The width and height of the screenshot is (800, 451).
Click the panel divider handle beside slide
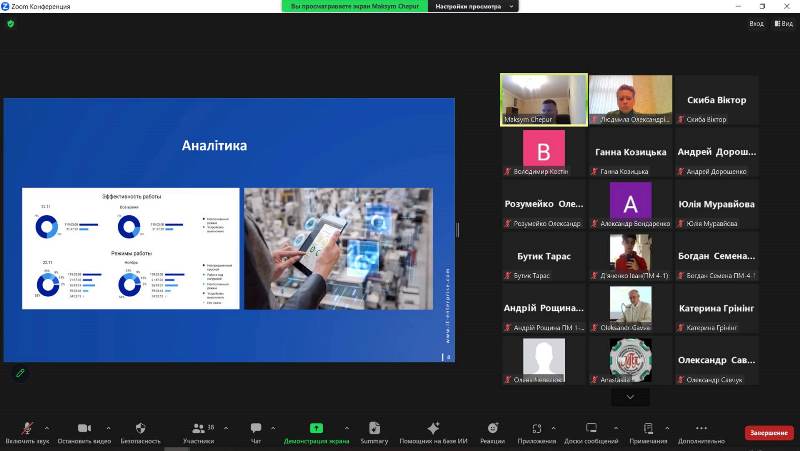pyautogui.click(x=458, y=230)
